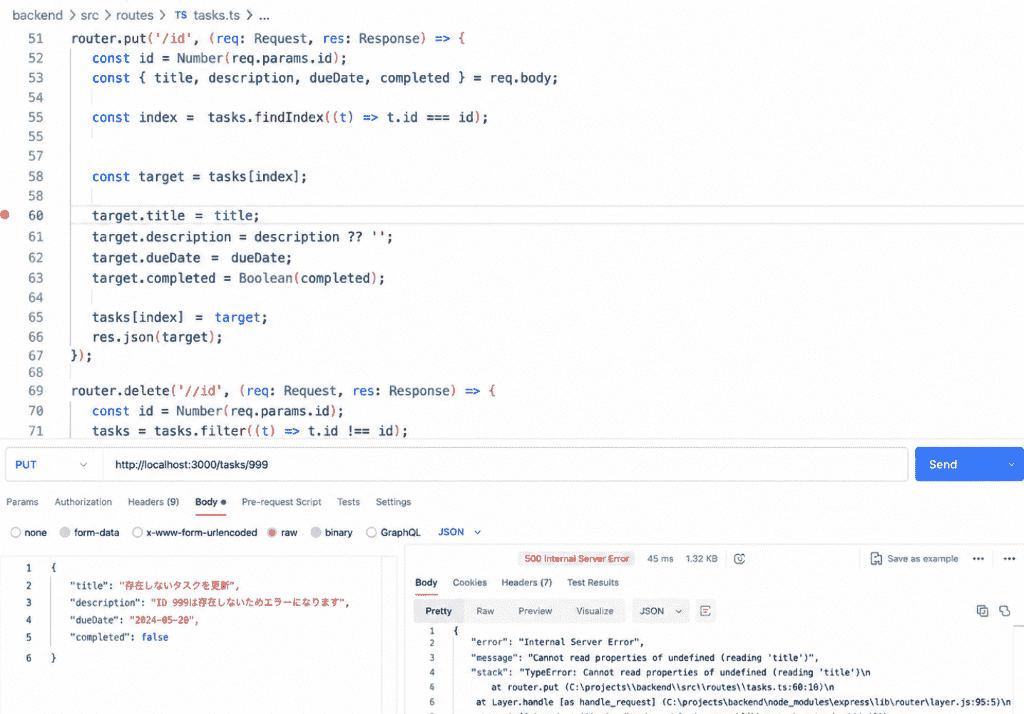
Task: Select the form-data body type
Action: coord(65,533)
